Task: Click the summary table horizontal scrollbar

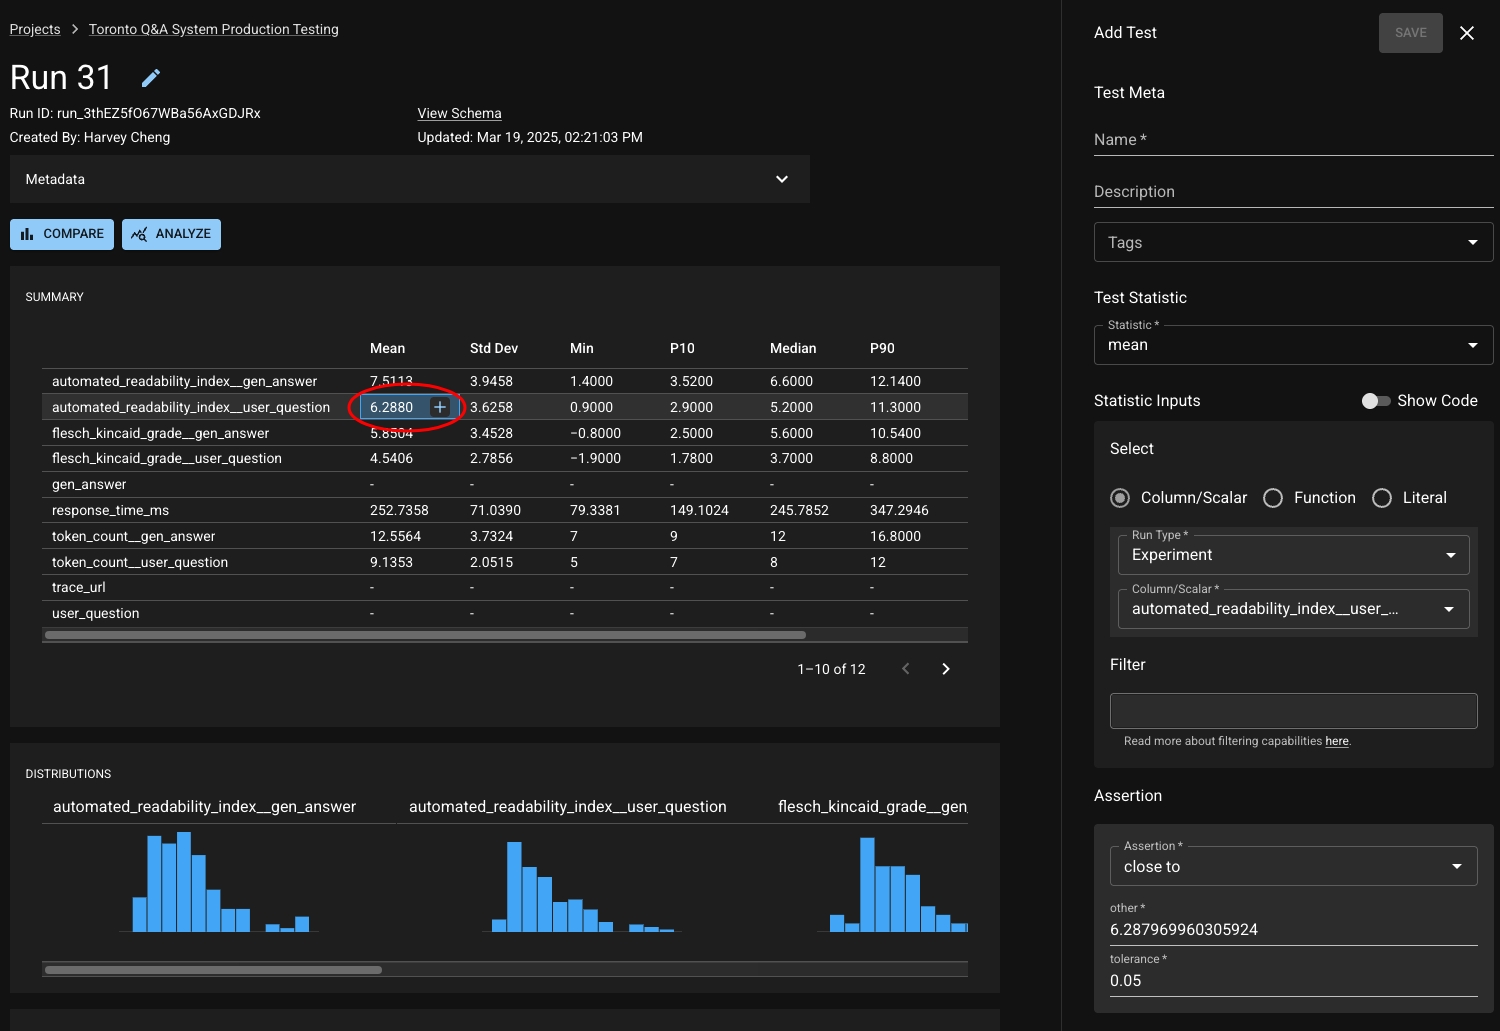Action: point(425,635)
